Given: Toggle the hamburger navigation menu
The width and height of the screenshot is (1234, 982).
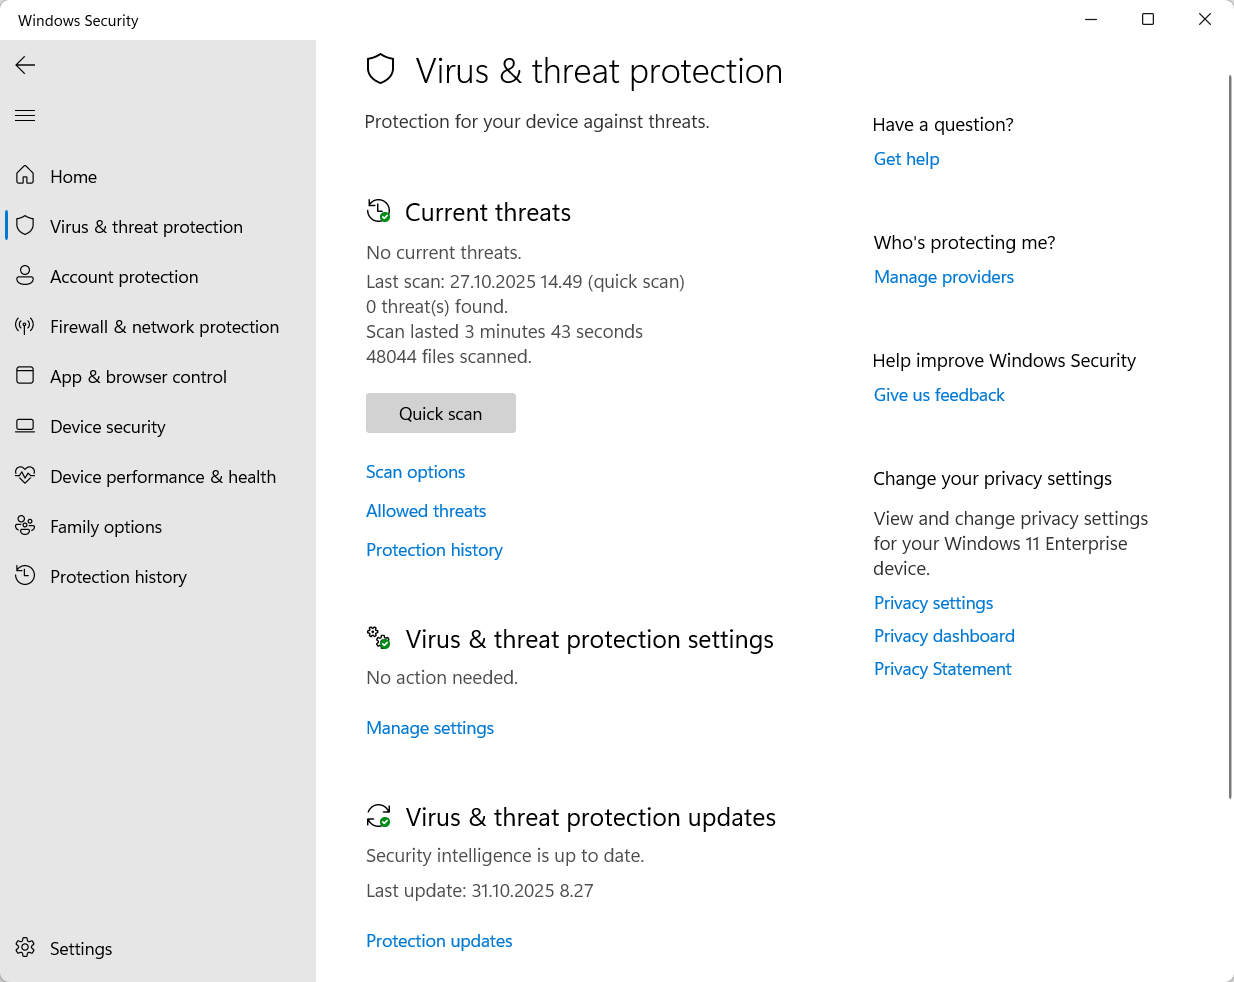Looking at the screenshot, I should tap(26, 116).
